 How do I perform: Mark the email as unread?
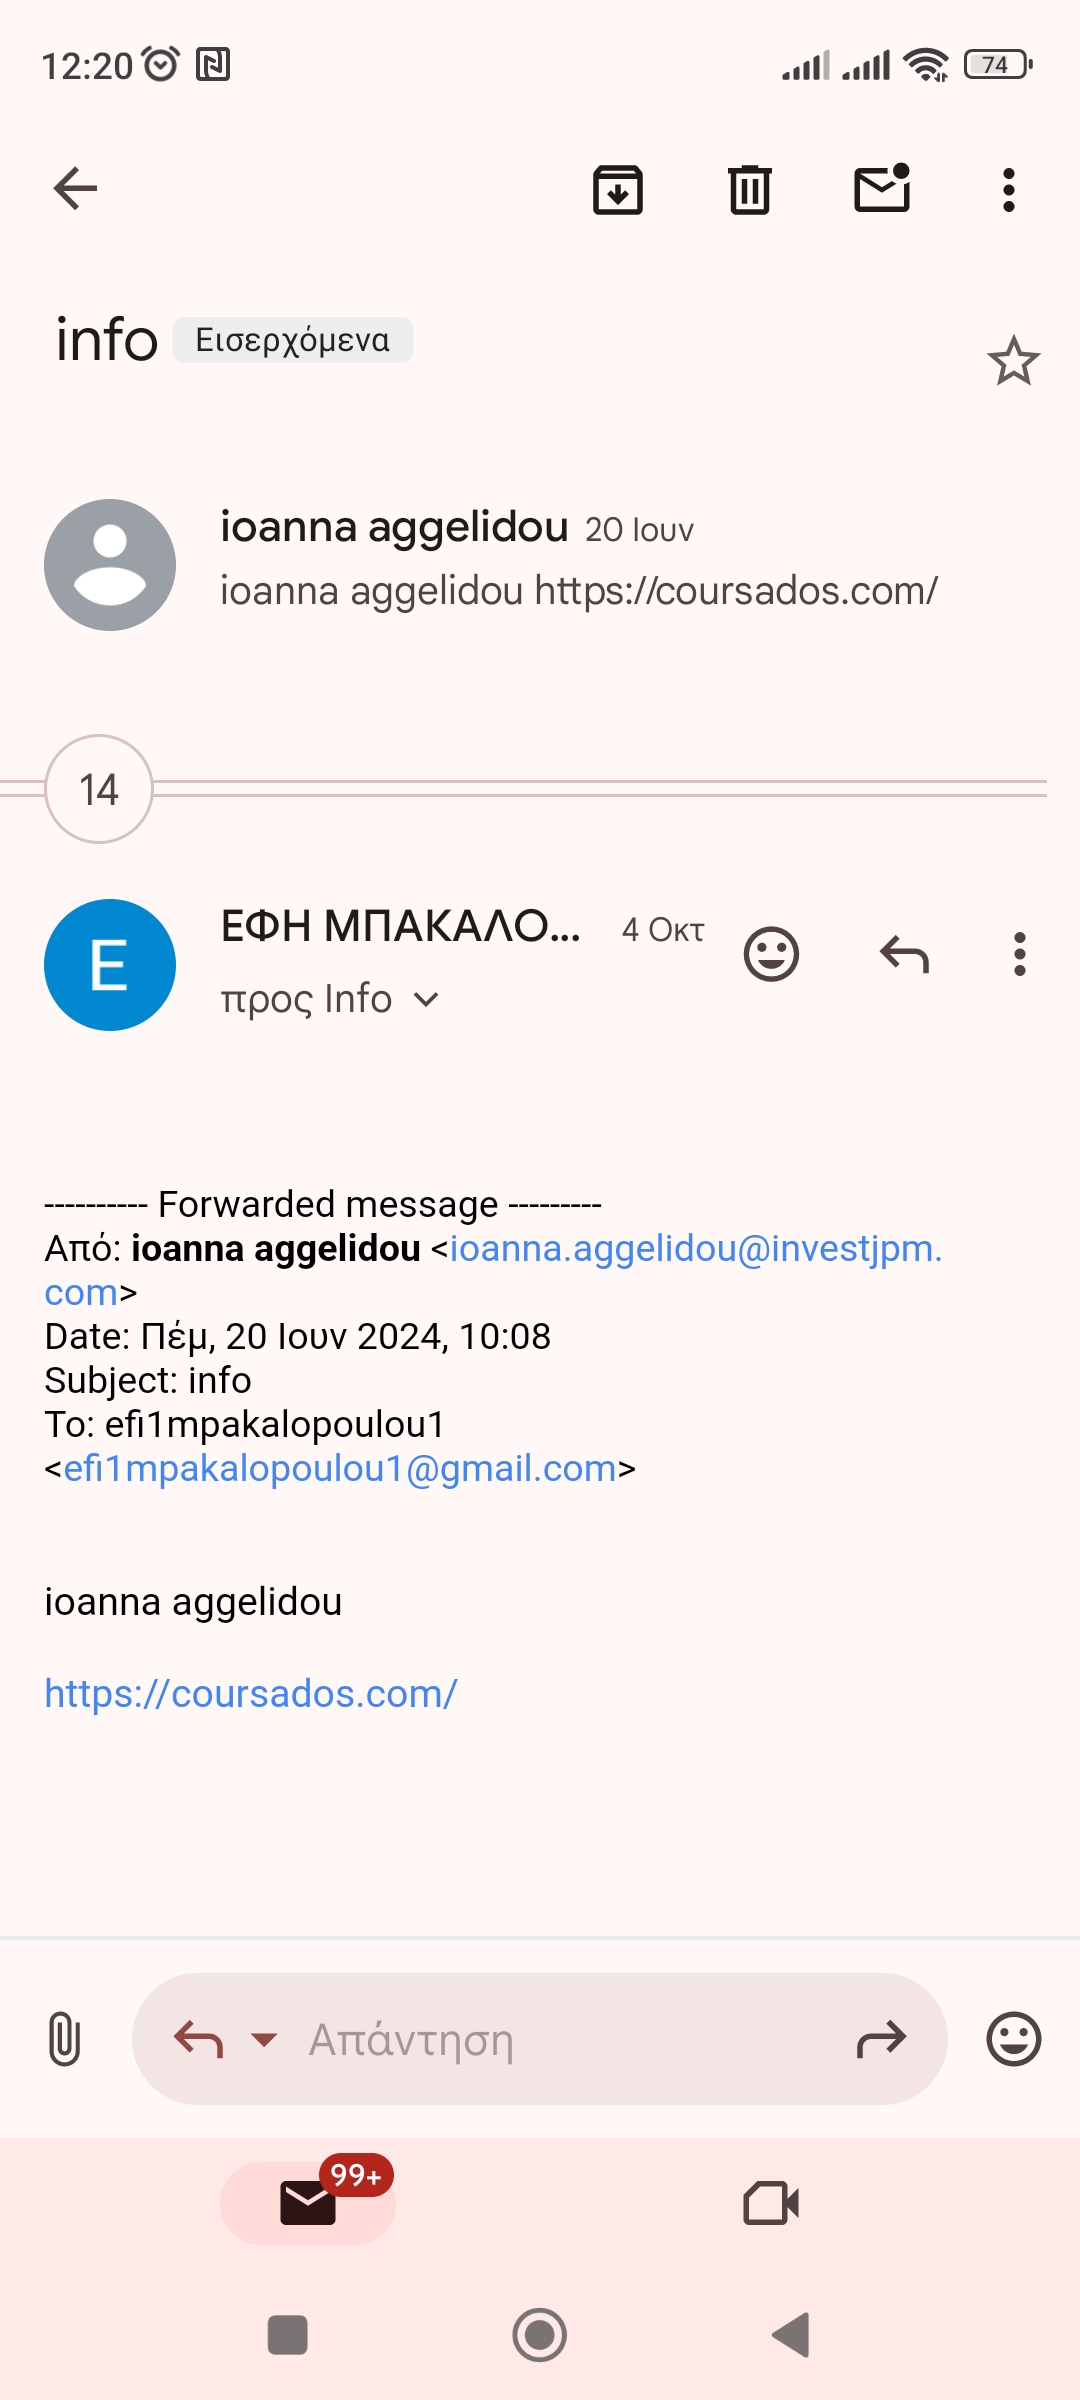[x=882, y=189]
